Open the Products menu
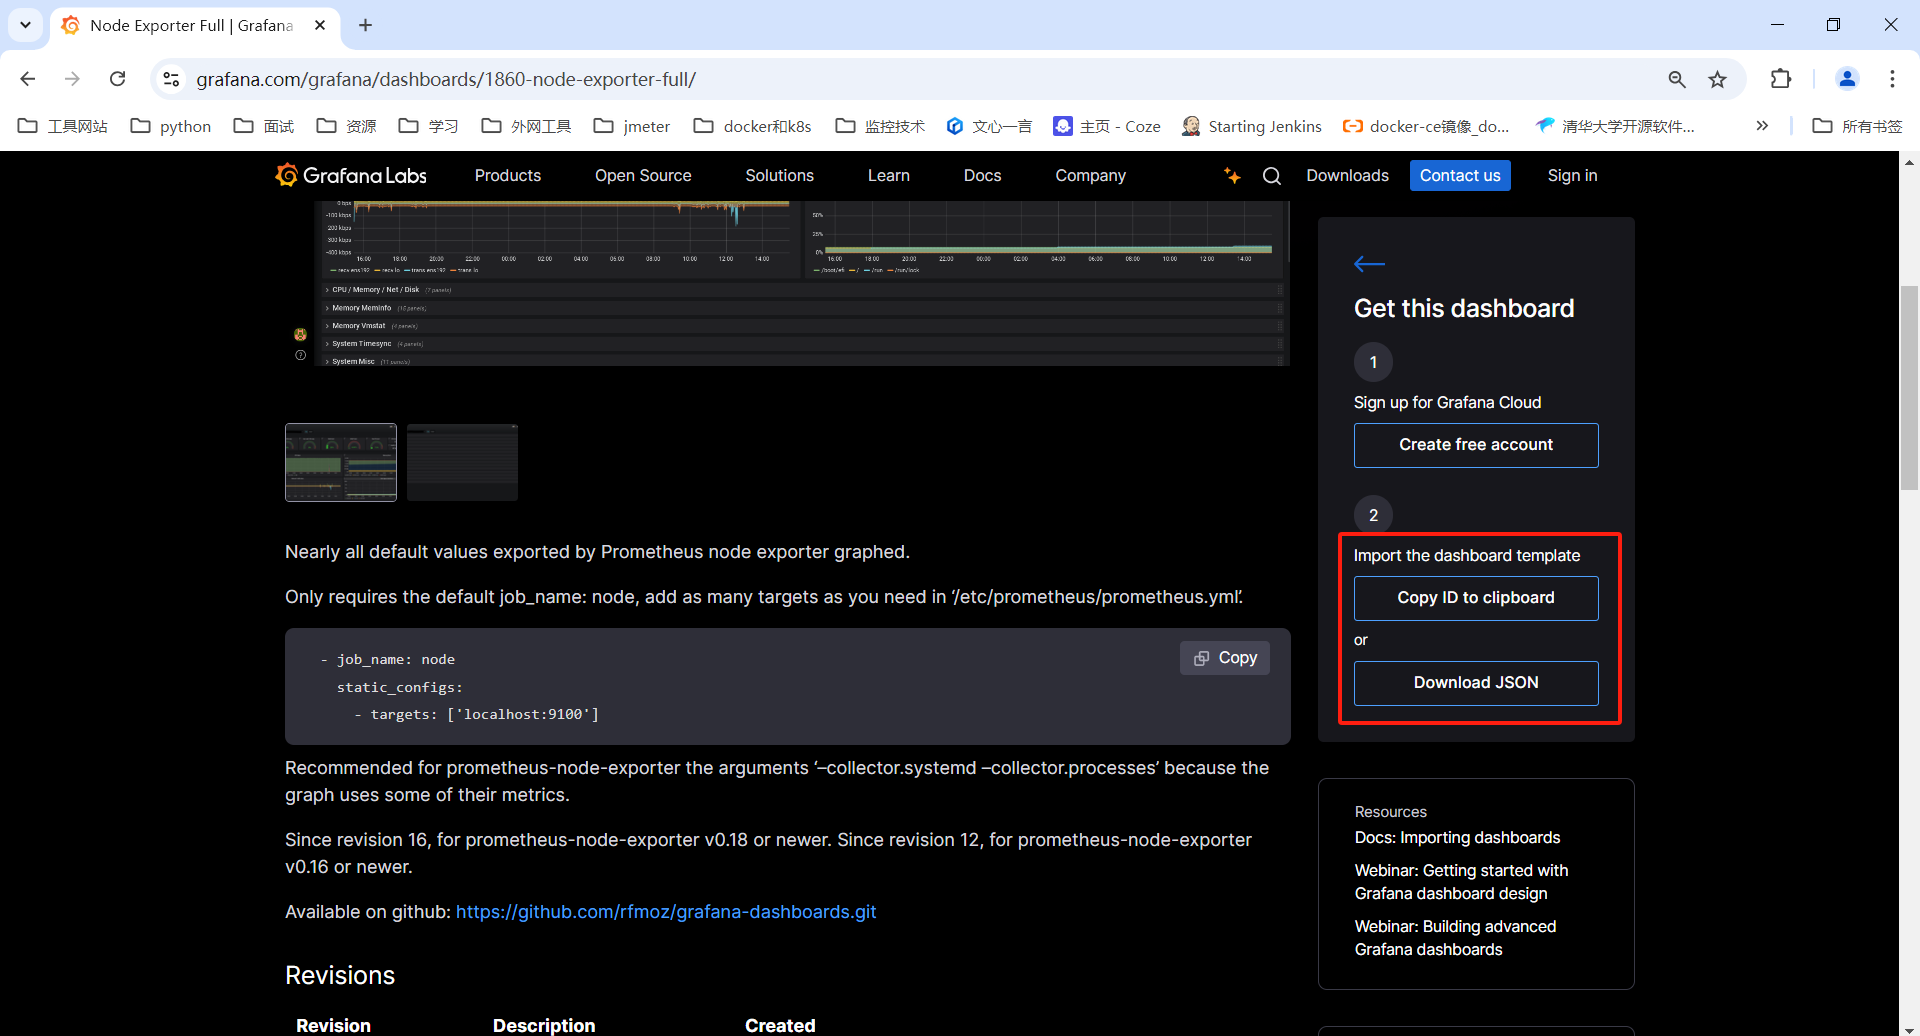 507,175
